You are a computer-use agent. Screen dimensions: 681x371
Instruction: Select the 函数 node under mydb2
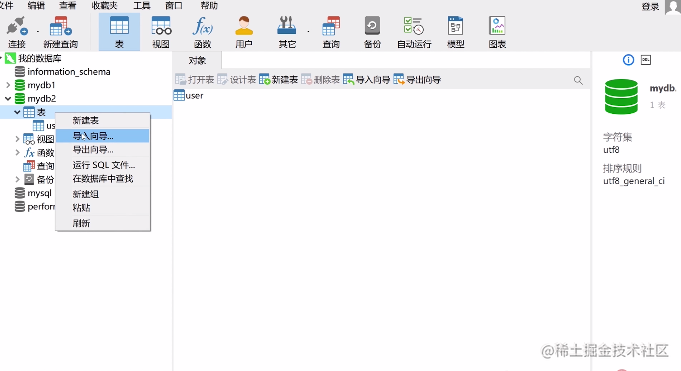(x=45, y=152)
